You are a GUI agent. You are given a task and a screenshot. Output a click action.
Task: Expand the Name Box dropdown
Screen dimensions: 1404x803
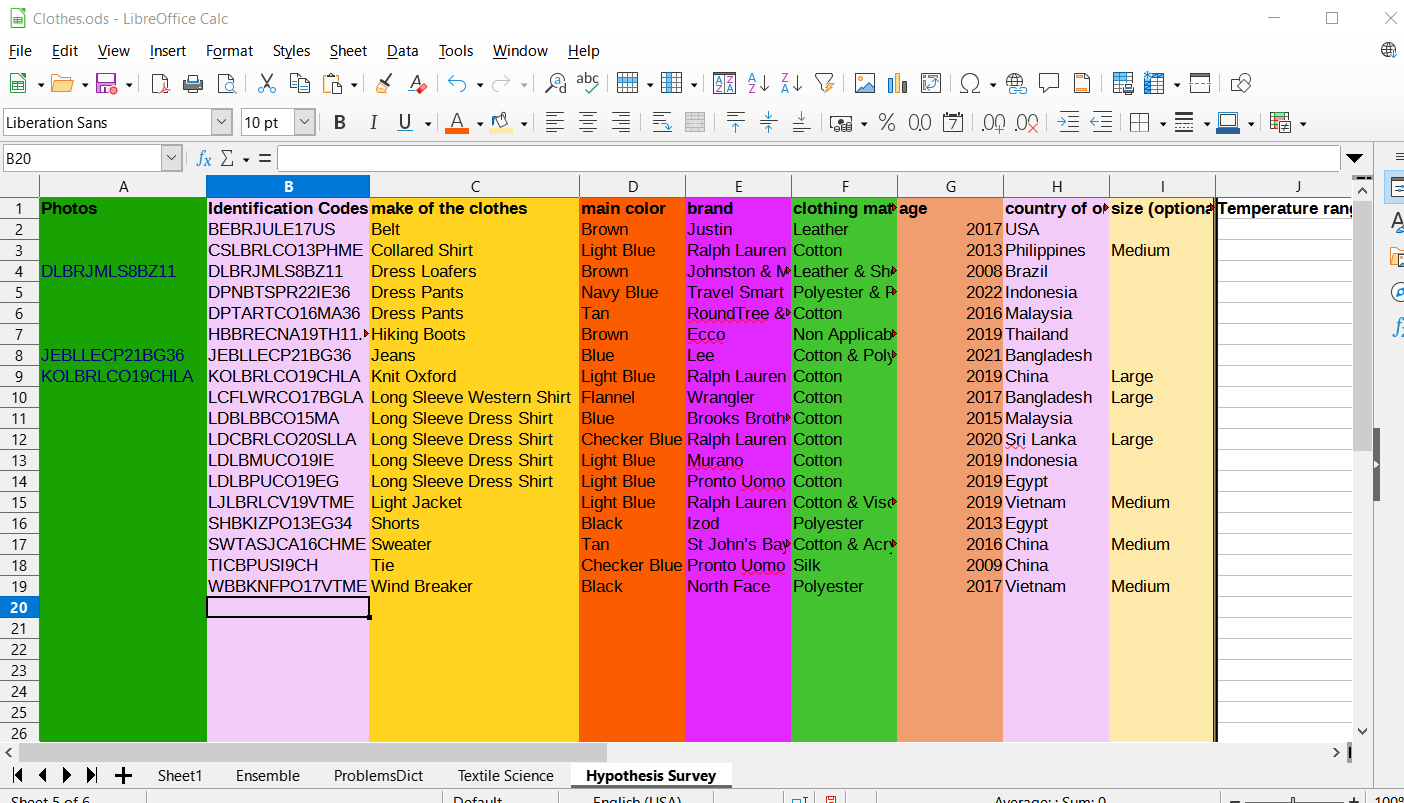point(171,158)
